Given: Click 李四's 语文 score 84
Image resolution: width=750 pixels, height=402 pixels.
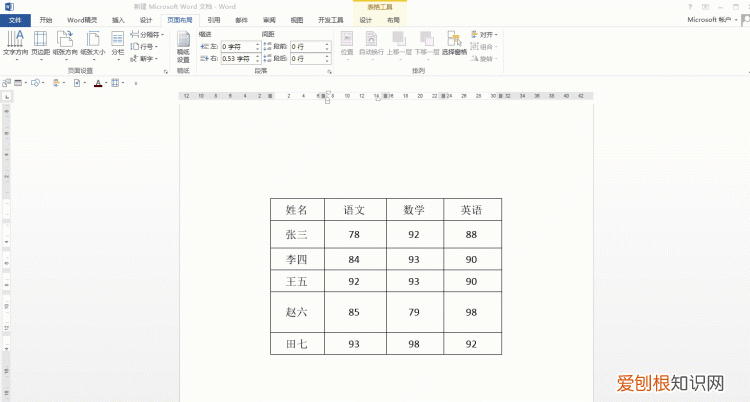Looking at the screenshot, I should click(354, 259).
